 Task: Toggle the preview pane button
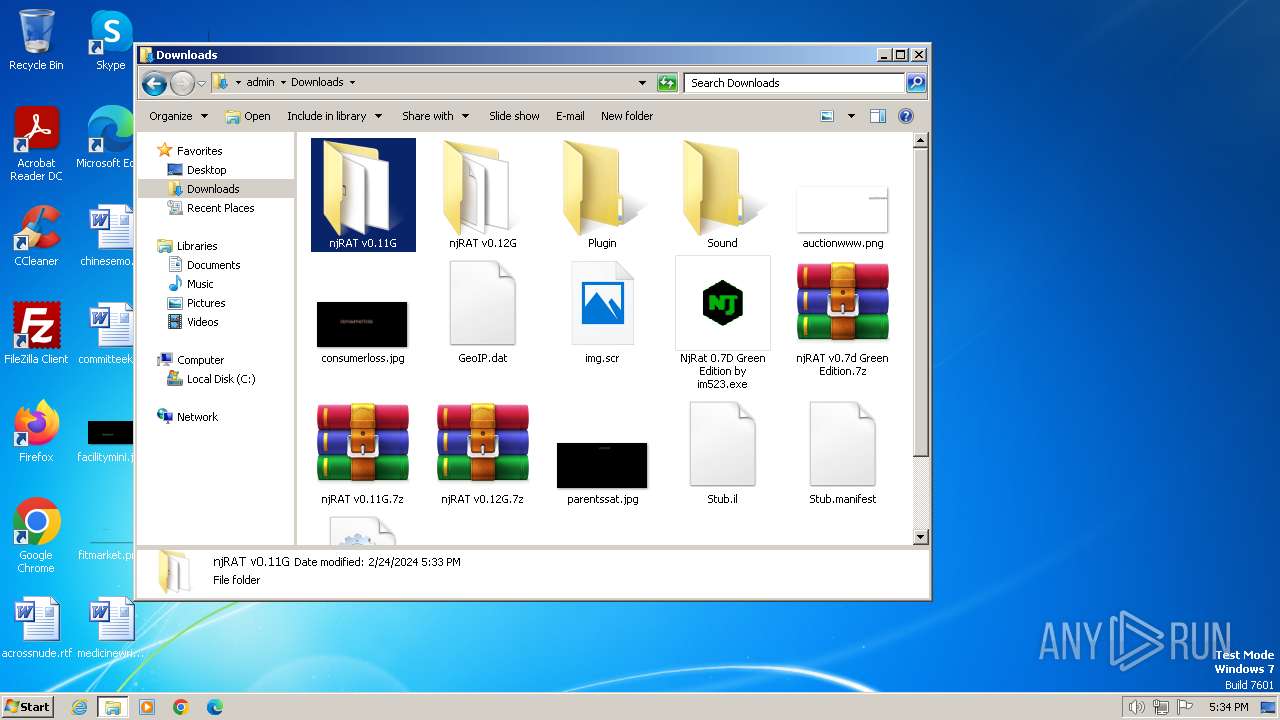877,116
